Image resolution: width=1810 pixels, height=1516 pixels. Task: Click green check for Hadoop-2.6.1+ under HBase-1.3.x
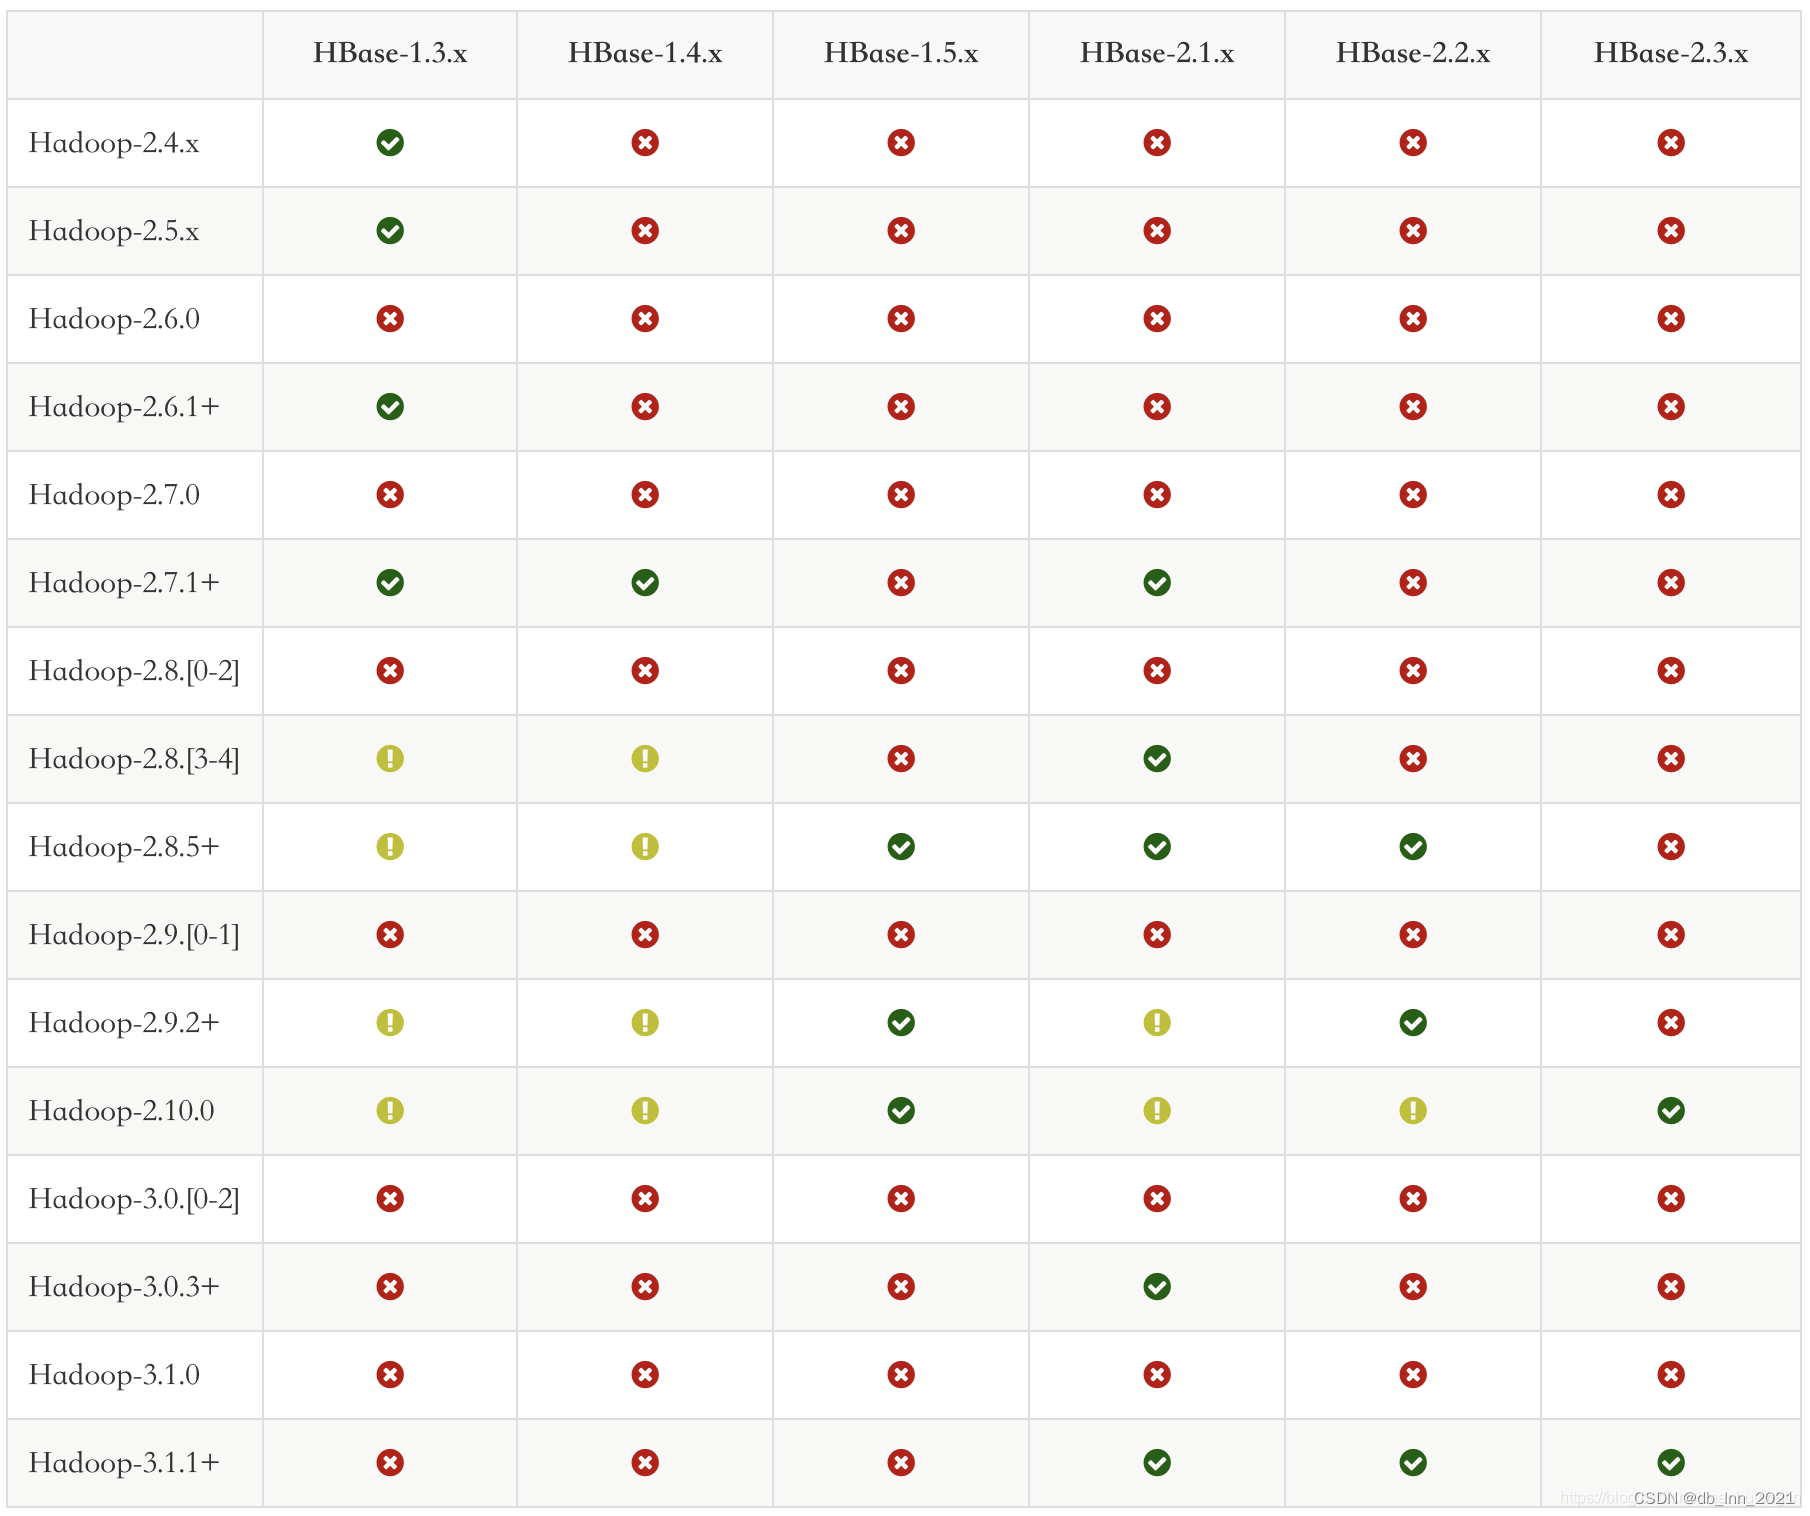pyautogui.click(x=390, y=407)
